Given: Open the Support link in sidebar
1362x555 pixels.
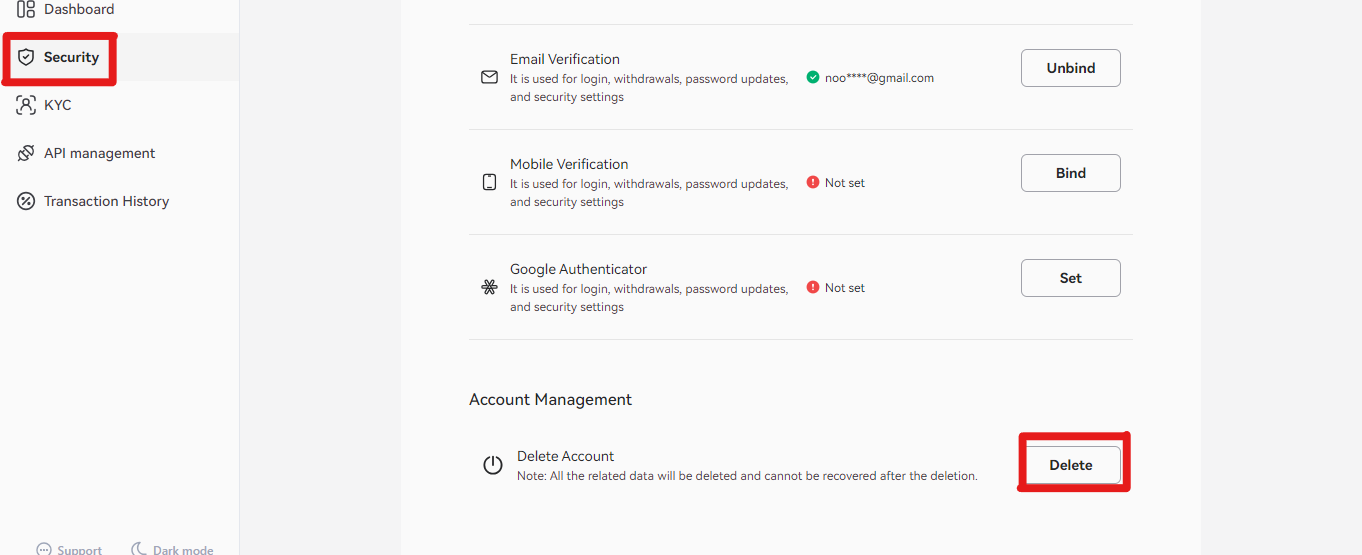Looking at the screenshot, I should 69,550.
